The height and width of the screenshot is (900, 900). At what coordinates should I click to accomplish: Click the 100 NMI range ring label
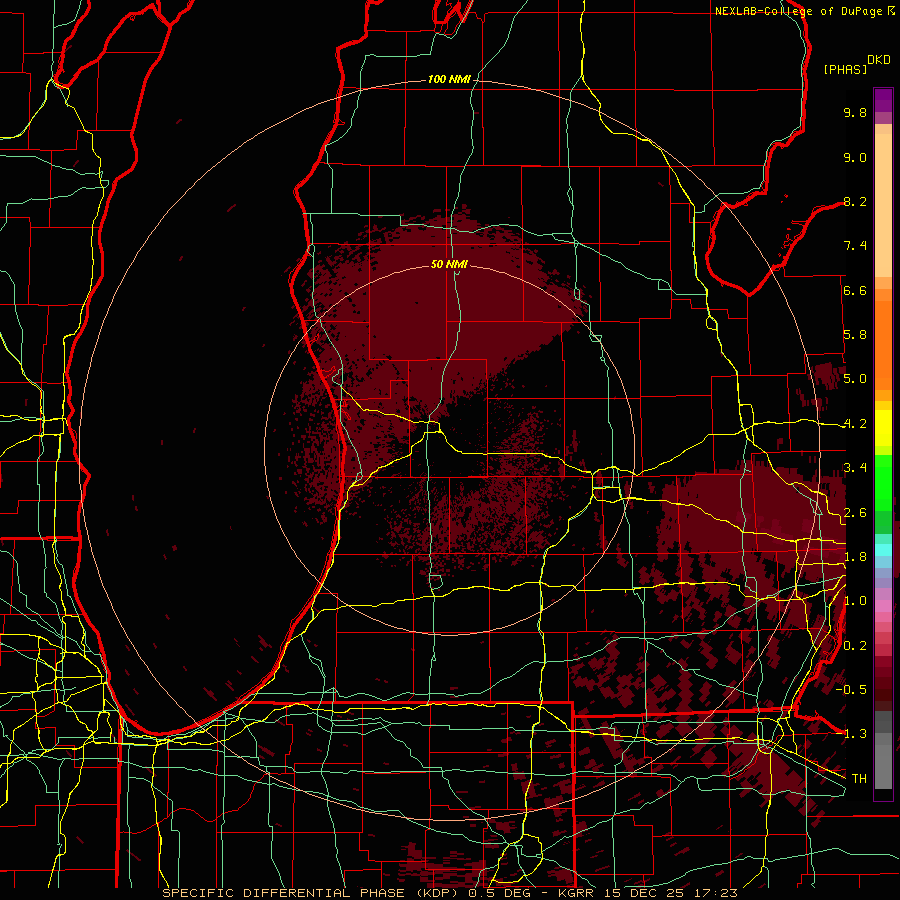449,79
